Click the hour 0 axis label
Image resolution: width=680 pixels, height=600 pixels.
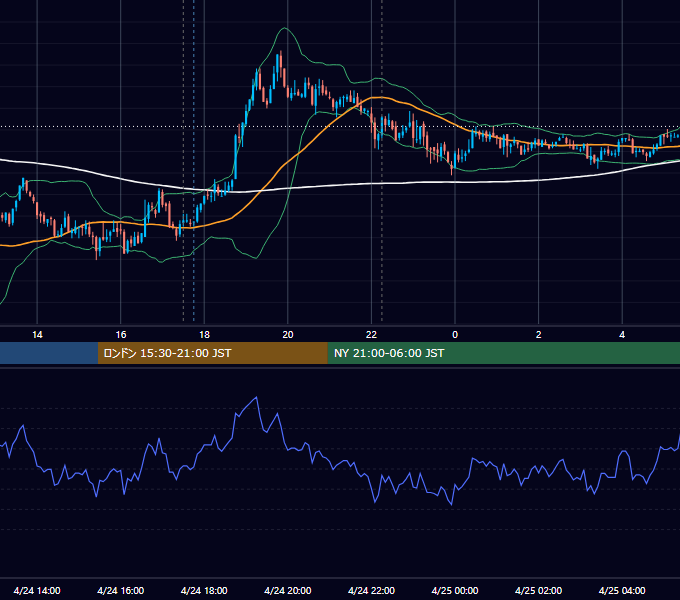pos(455,335)
